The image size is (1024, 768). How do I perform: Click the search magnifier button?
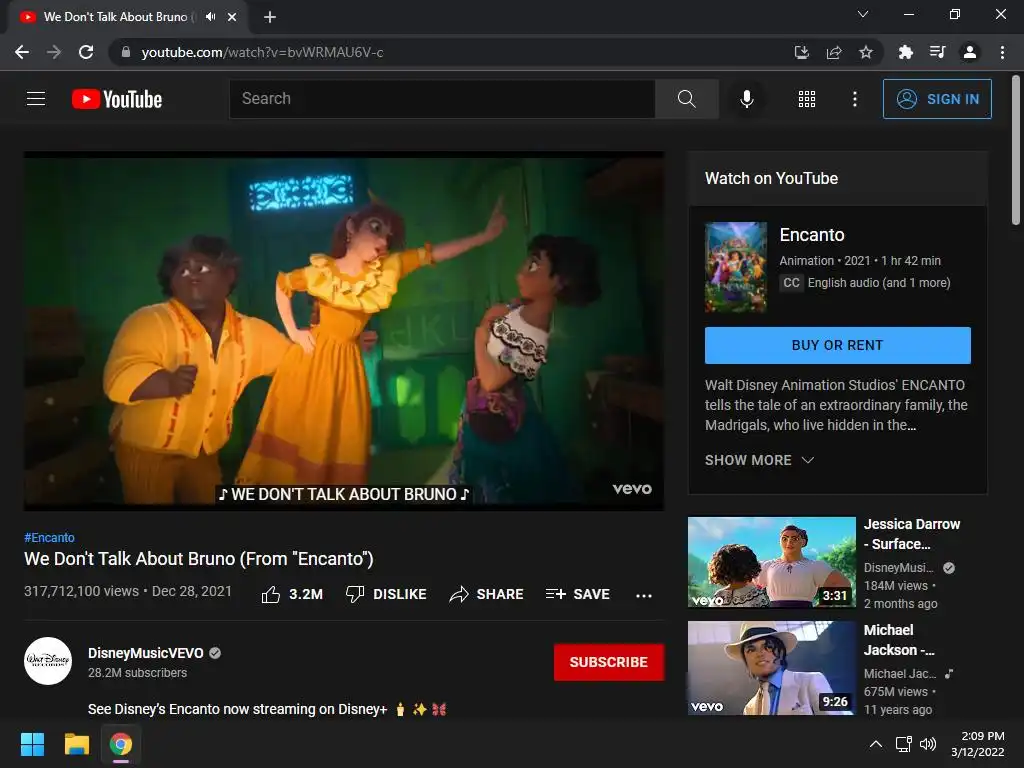coord(686,99)
